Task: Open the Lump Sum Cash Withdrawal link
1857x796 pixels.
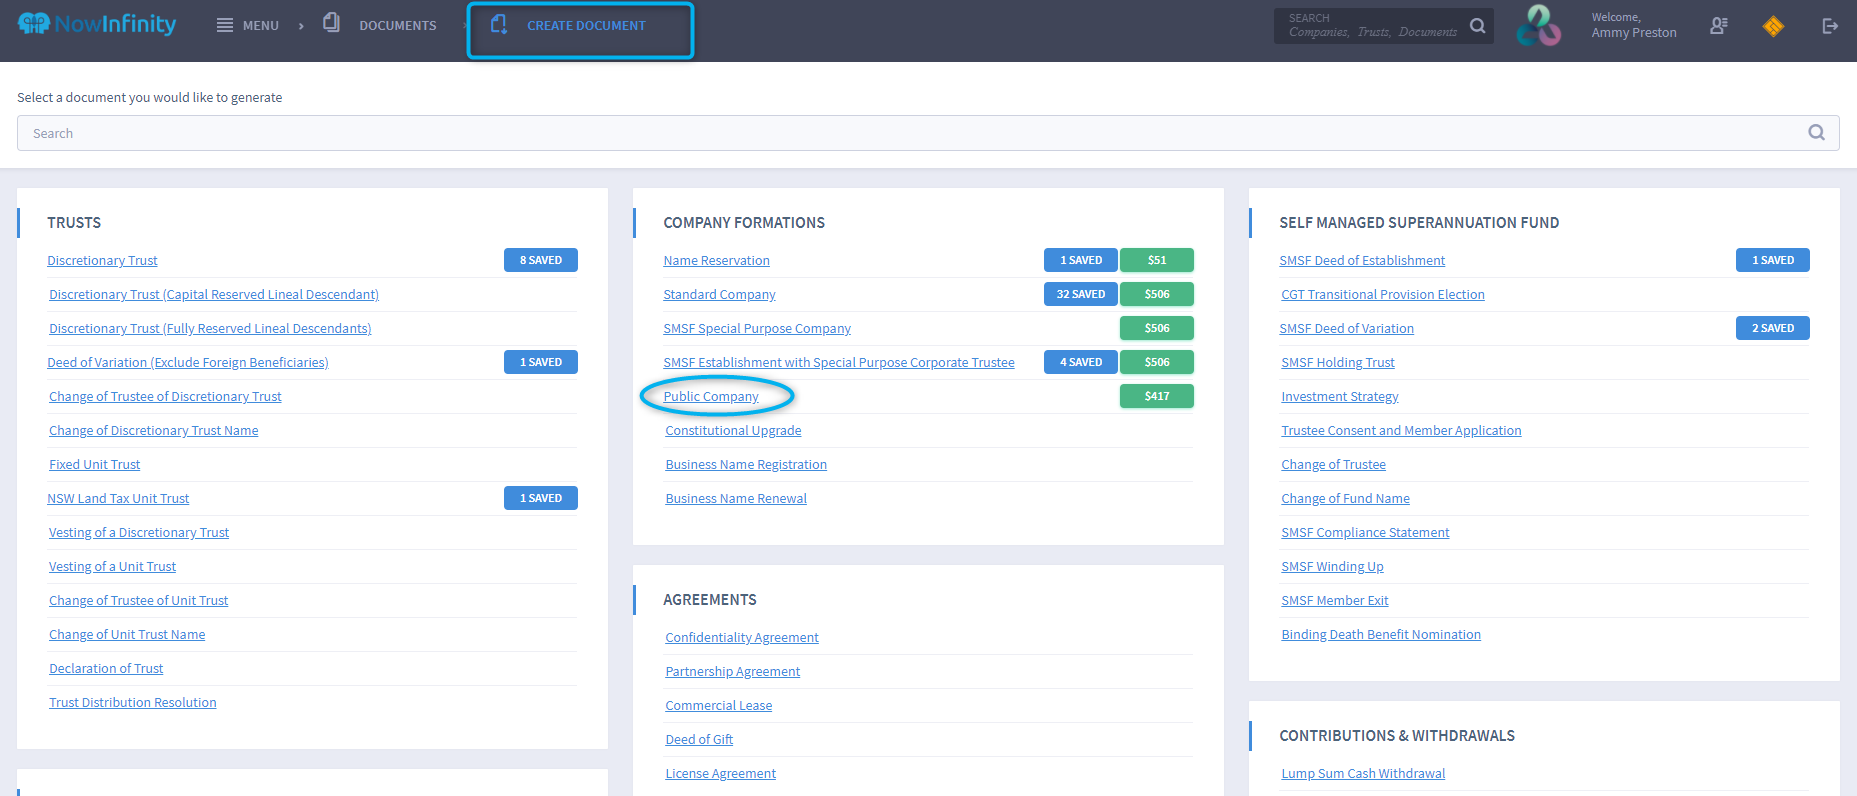Action: point(1363,773)
